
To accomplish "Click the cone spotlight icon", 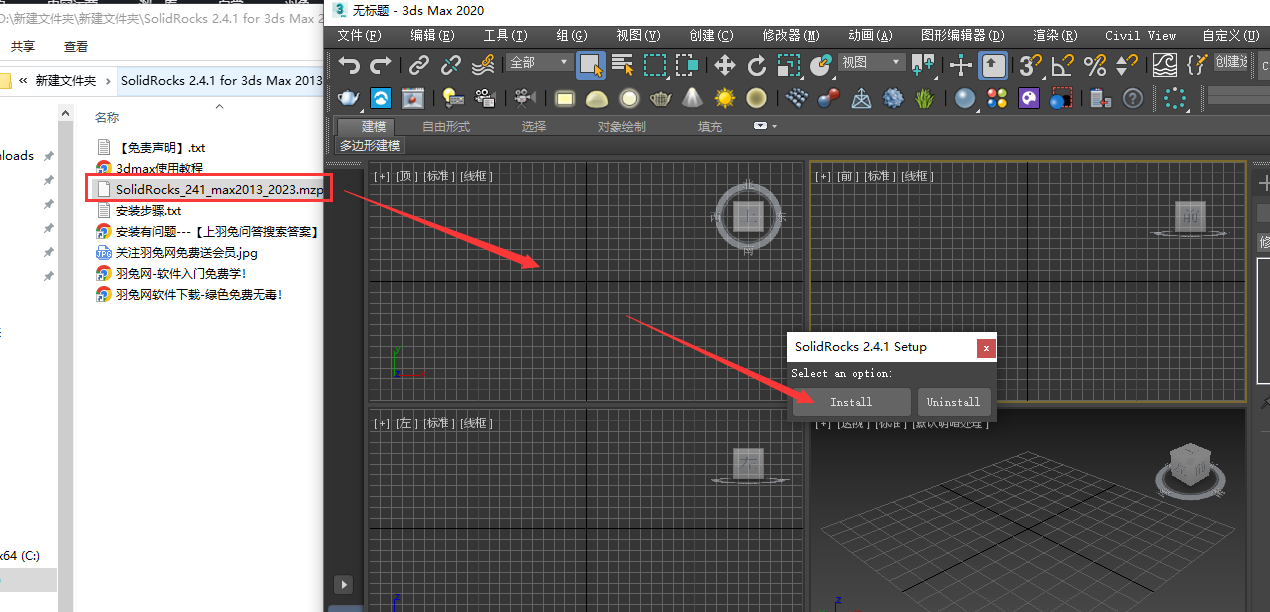I will [x=693, y=98].
